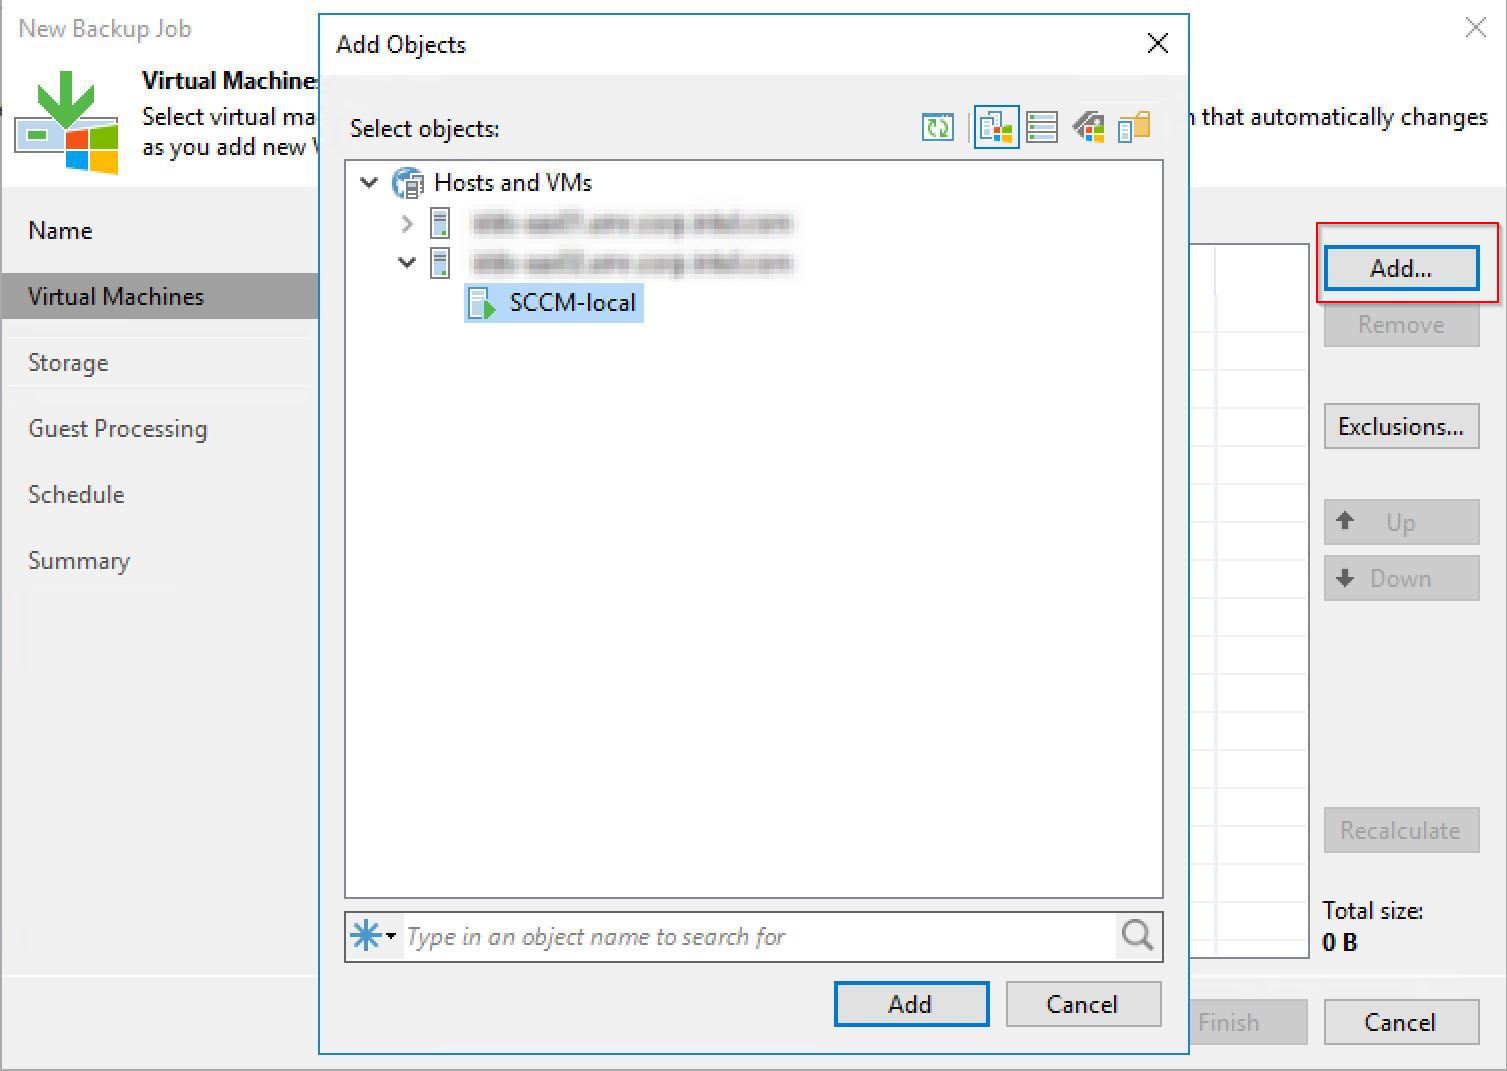
Task: Select the Hosts and VMs view icon
Action: 996,127
